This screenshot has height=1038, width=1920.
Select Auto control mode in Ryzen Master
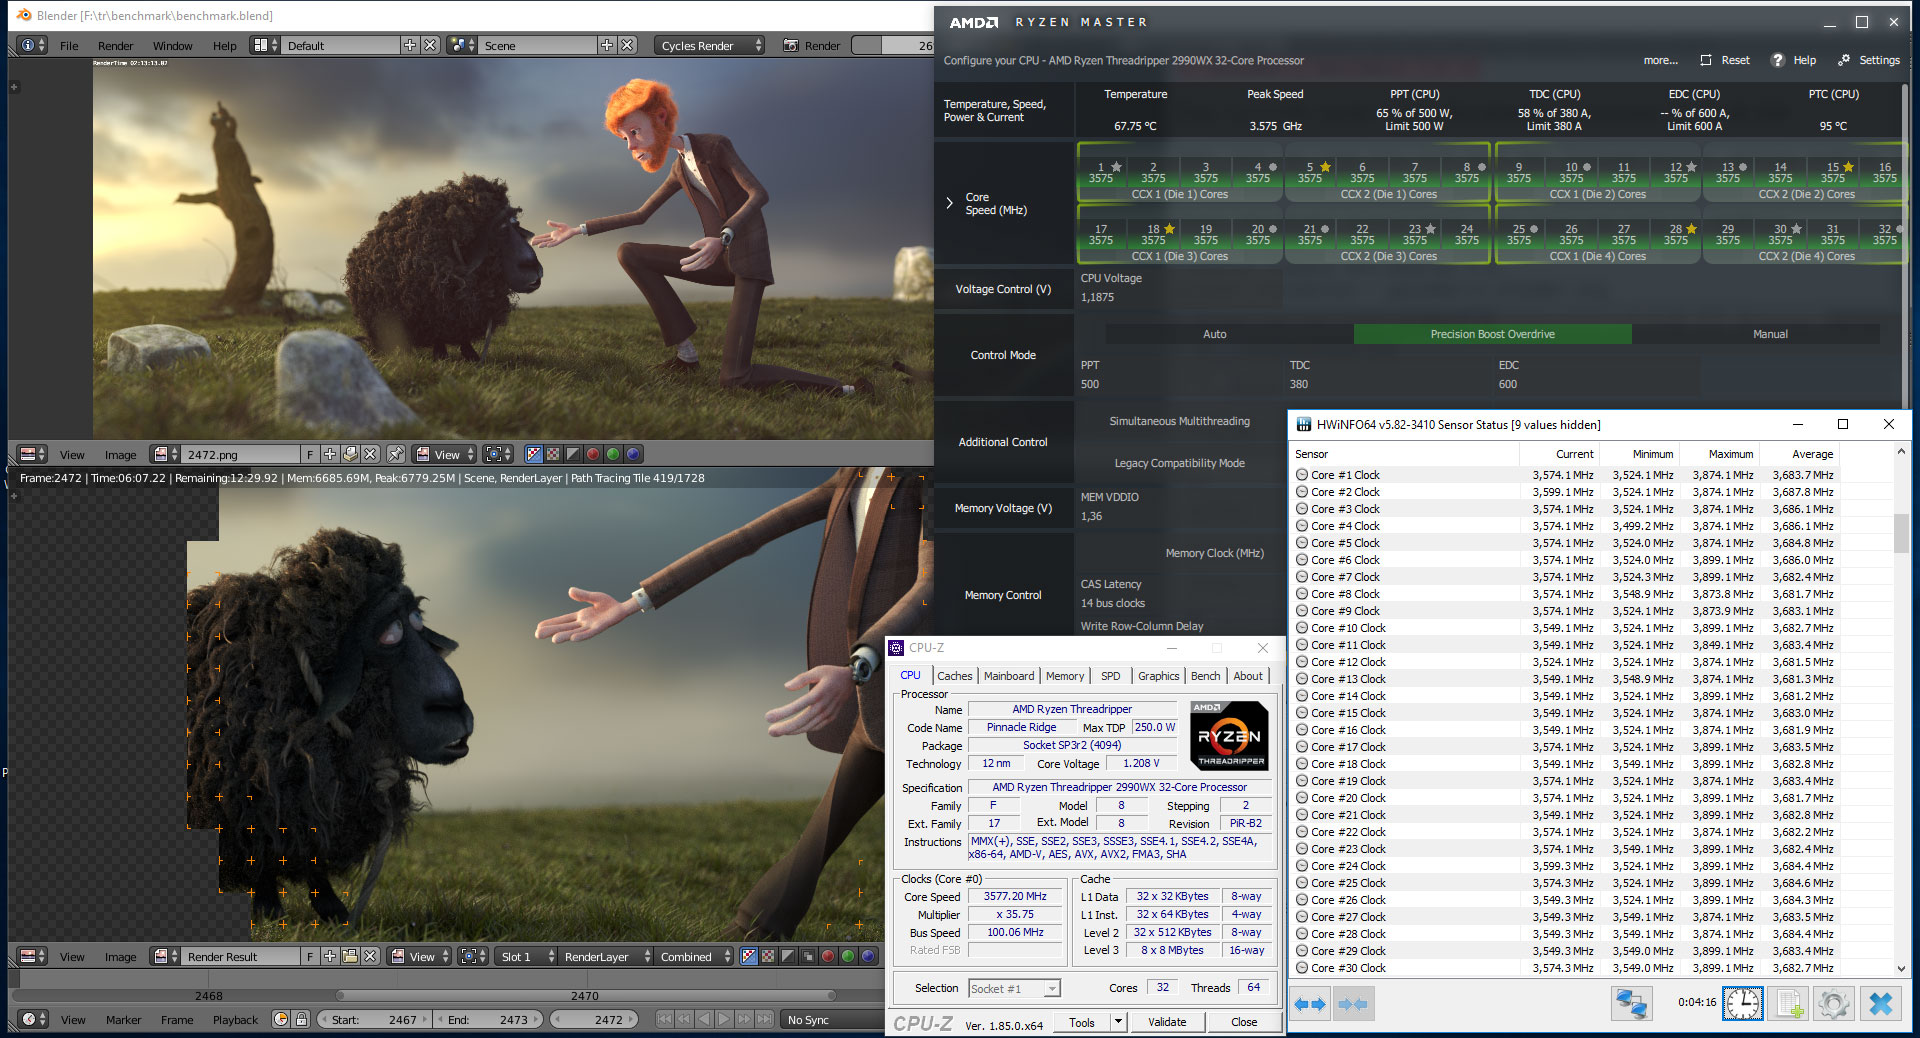(x=1214, y=334)
